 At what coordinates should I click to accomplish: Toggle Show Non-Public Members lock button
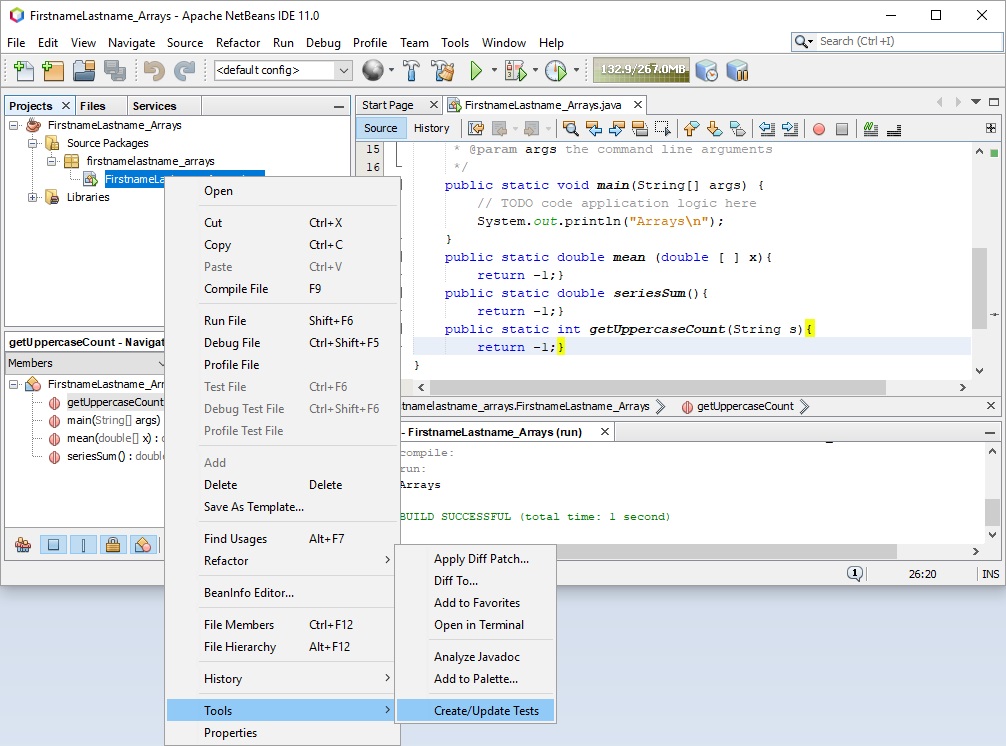pyautogui.click(x=113, y=545)
